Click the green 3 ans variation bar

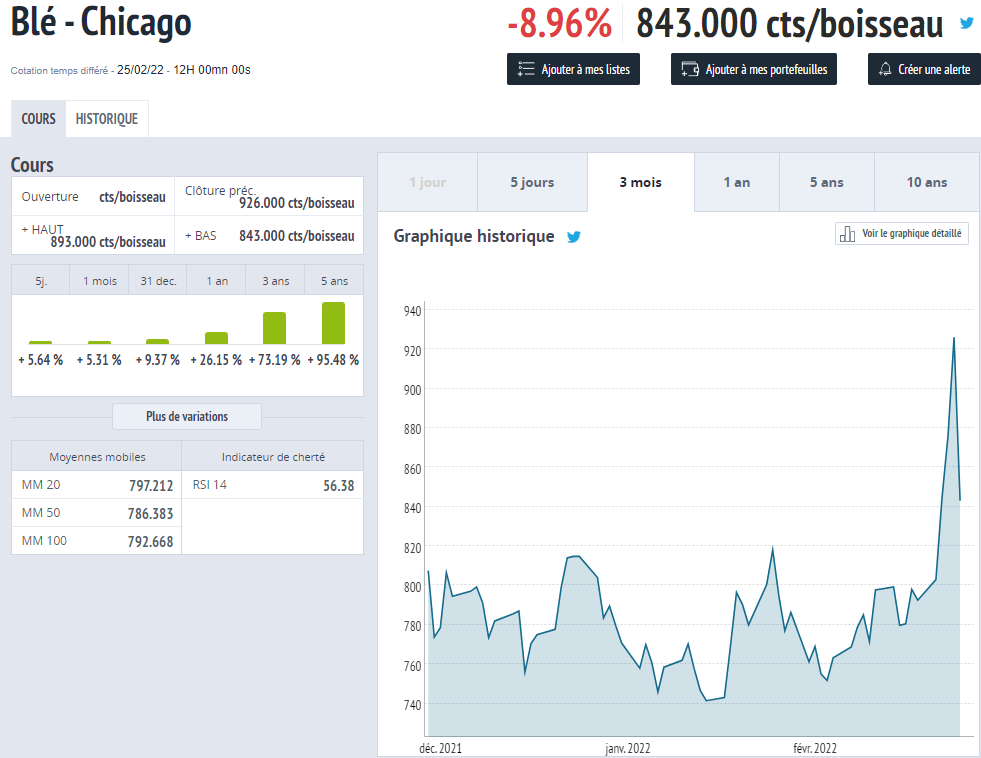click(275, 328)
